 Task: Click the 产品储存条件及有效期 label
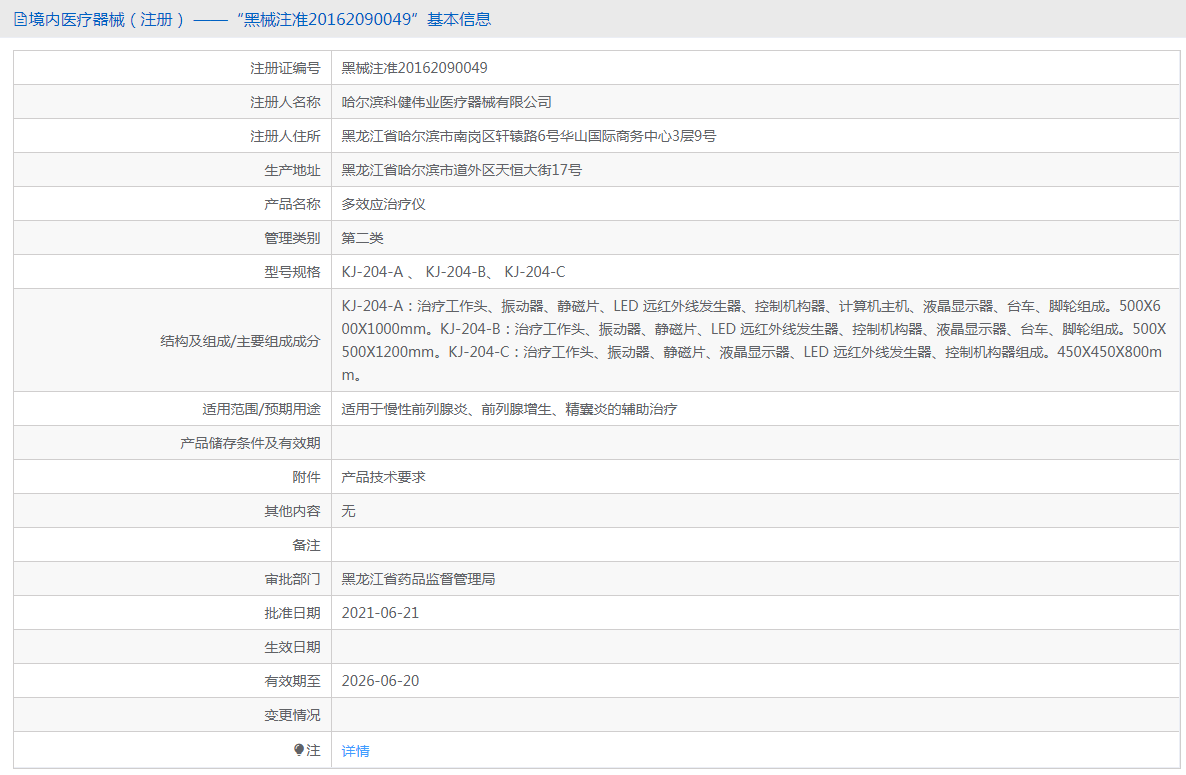(x=250, y=443)
